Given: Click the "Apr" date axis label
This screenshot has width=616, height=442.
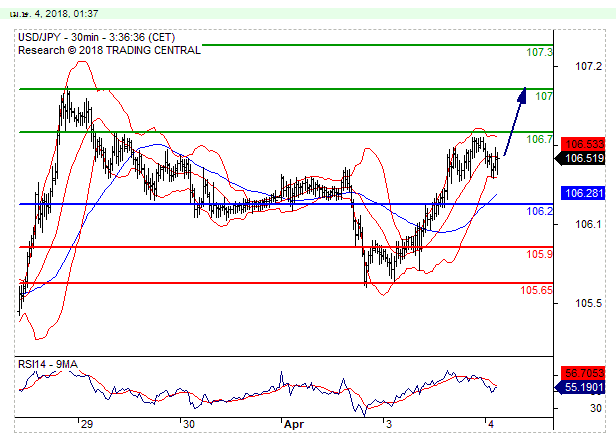Looking at the screenshot, I should pyautogui.click(x=294, y=424).
